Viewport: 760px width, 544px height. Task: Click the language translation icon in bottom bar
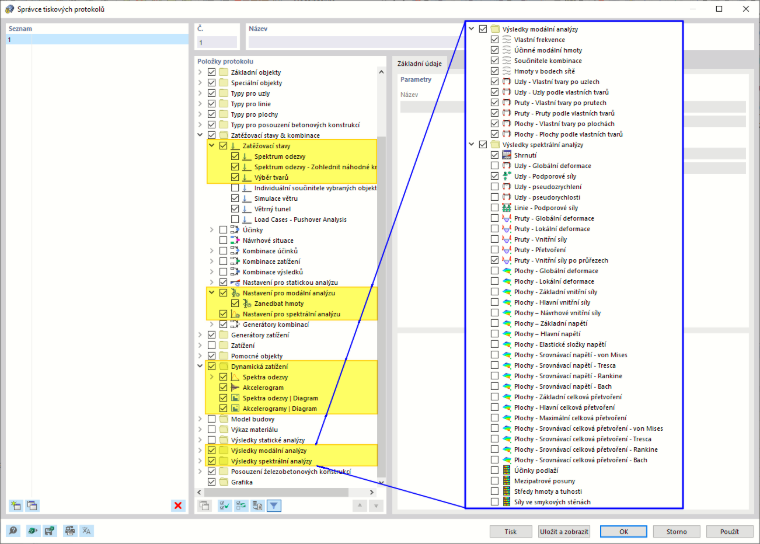[x=87, y=530]
